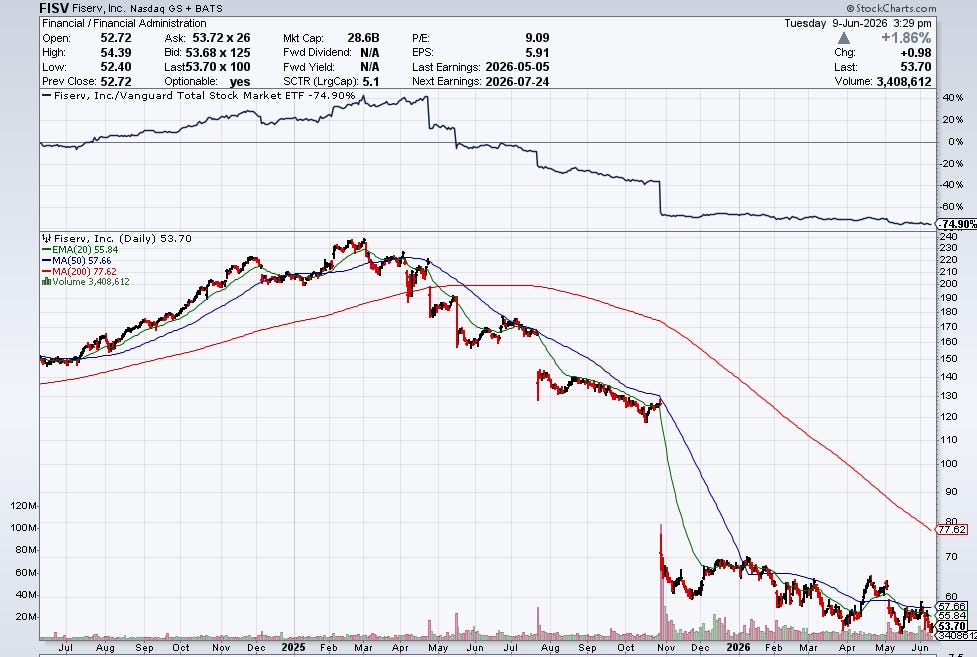Click the 40% label on ratio axis
This screenshot has width=977, height=657.
pos(953,98)
